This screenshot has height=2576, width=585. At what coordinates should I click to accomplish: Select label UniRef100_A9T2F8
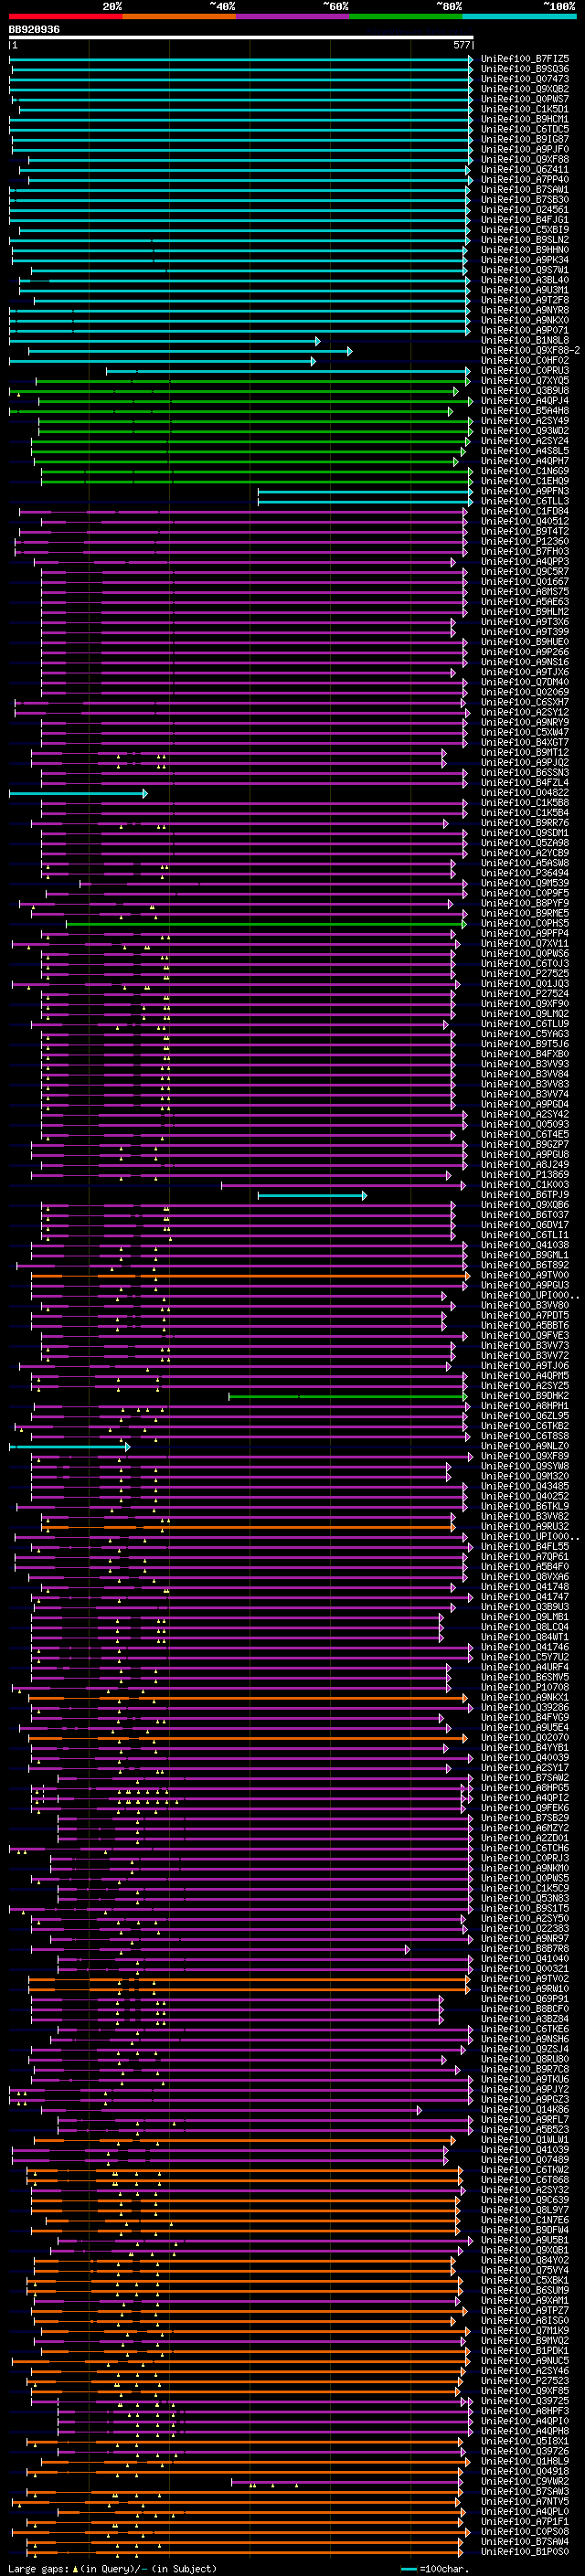click(525, 300)
